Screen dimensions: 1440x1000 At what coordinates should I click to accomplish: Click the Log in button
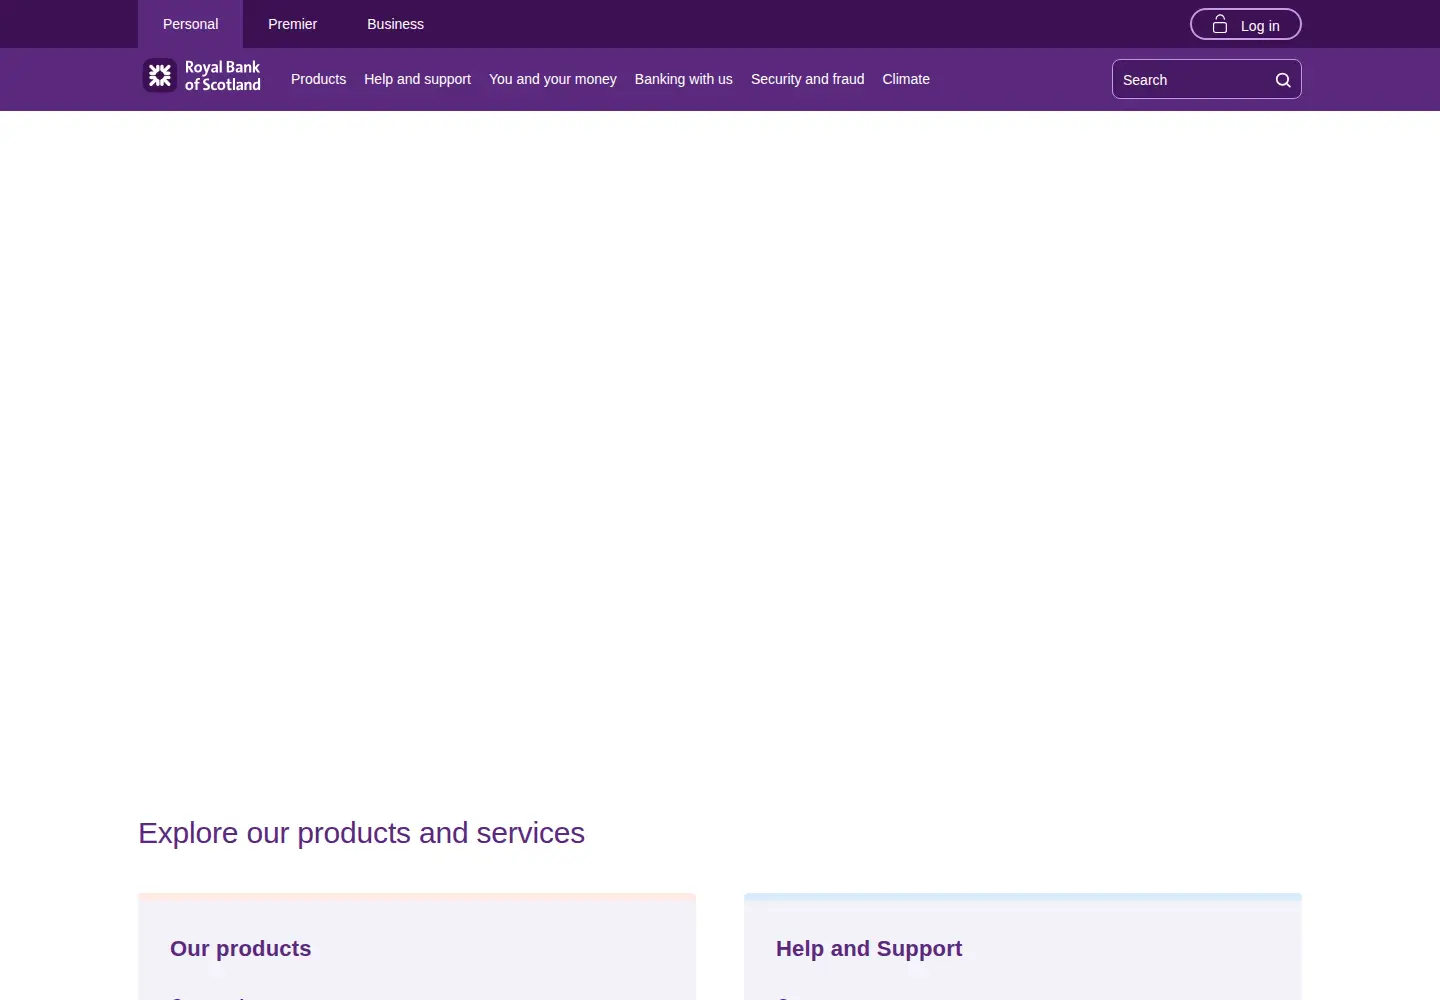point(1246,24)
